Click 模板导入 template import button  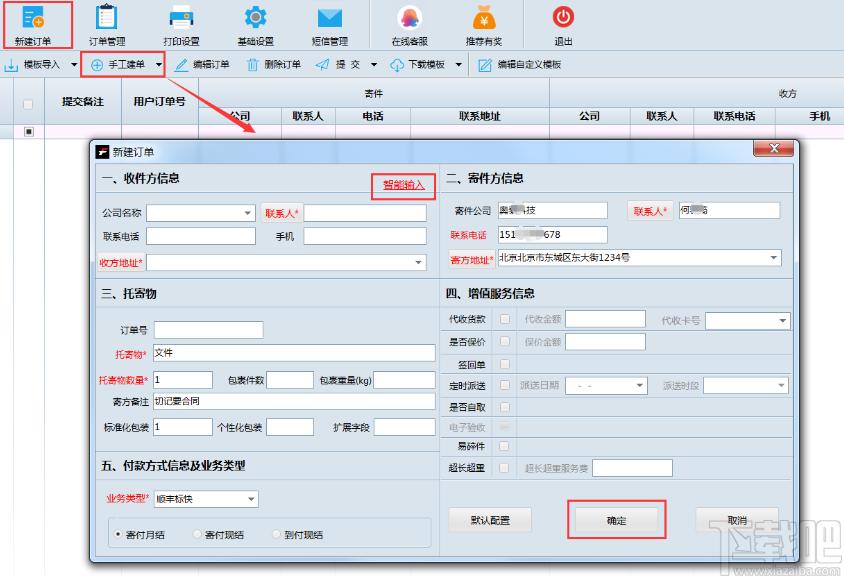[33, 65]
